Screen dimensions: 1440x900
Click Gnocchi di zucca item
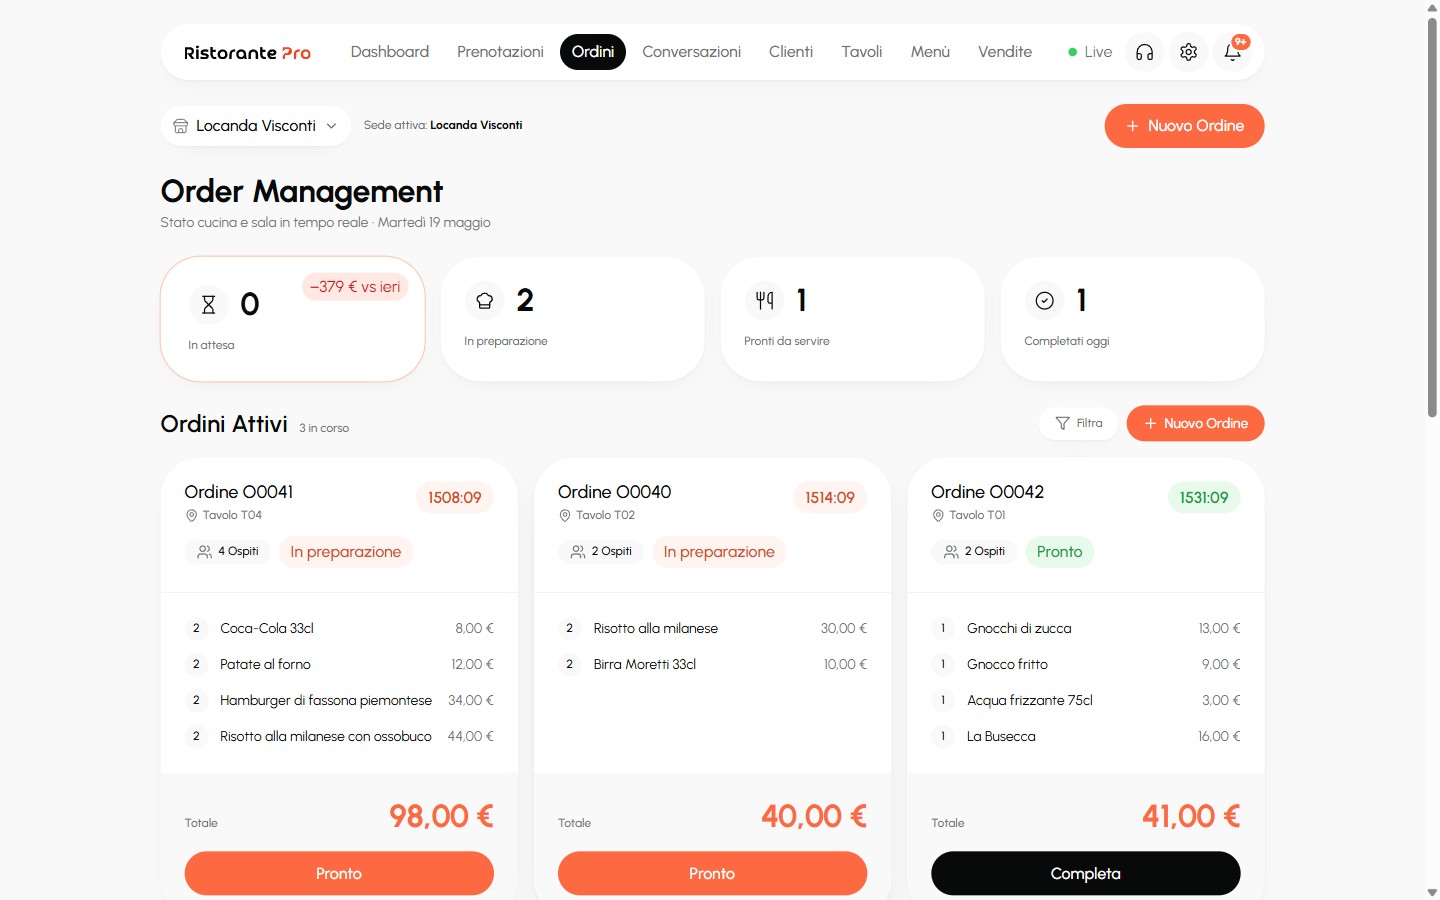[x=1085, y=628]
